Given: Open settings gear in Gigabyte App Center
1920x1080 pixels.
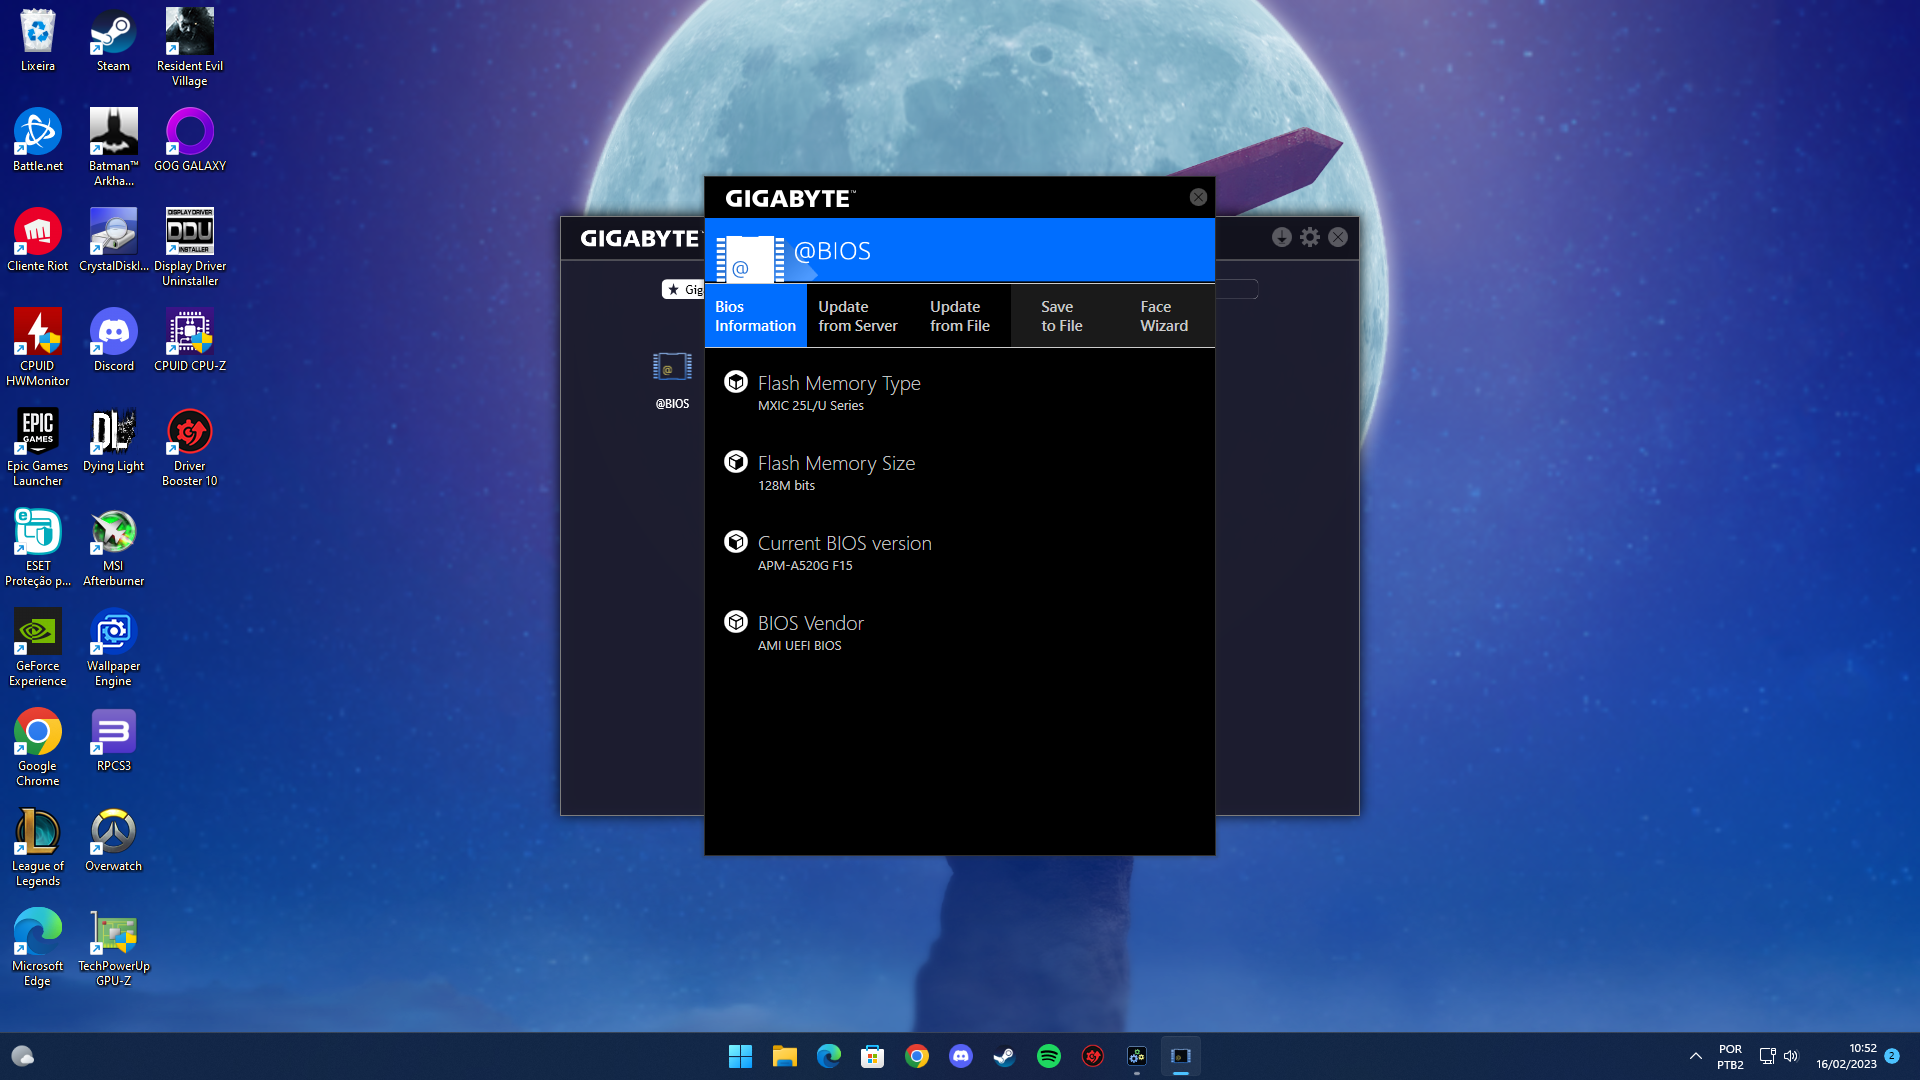Looking at the screenshot, I should coord(1310,237).
